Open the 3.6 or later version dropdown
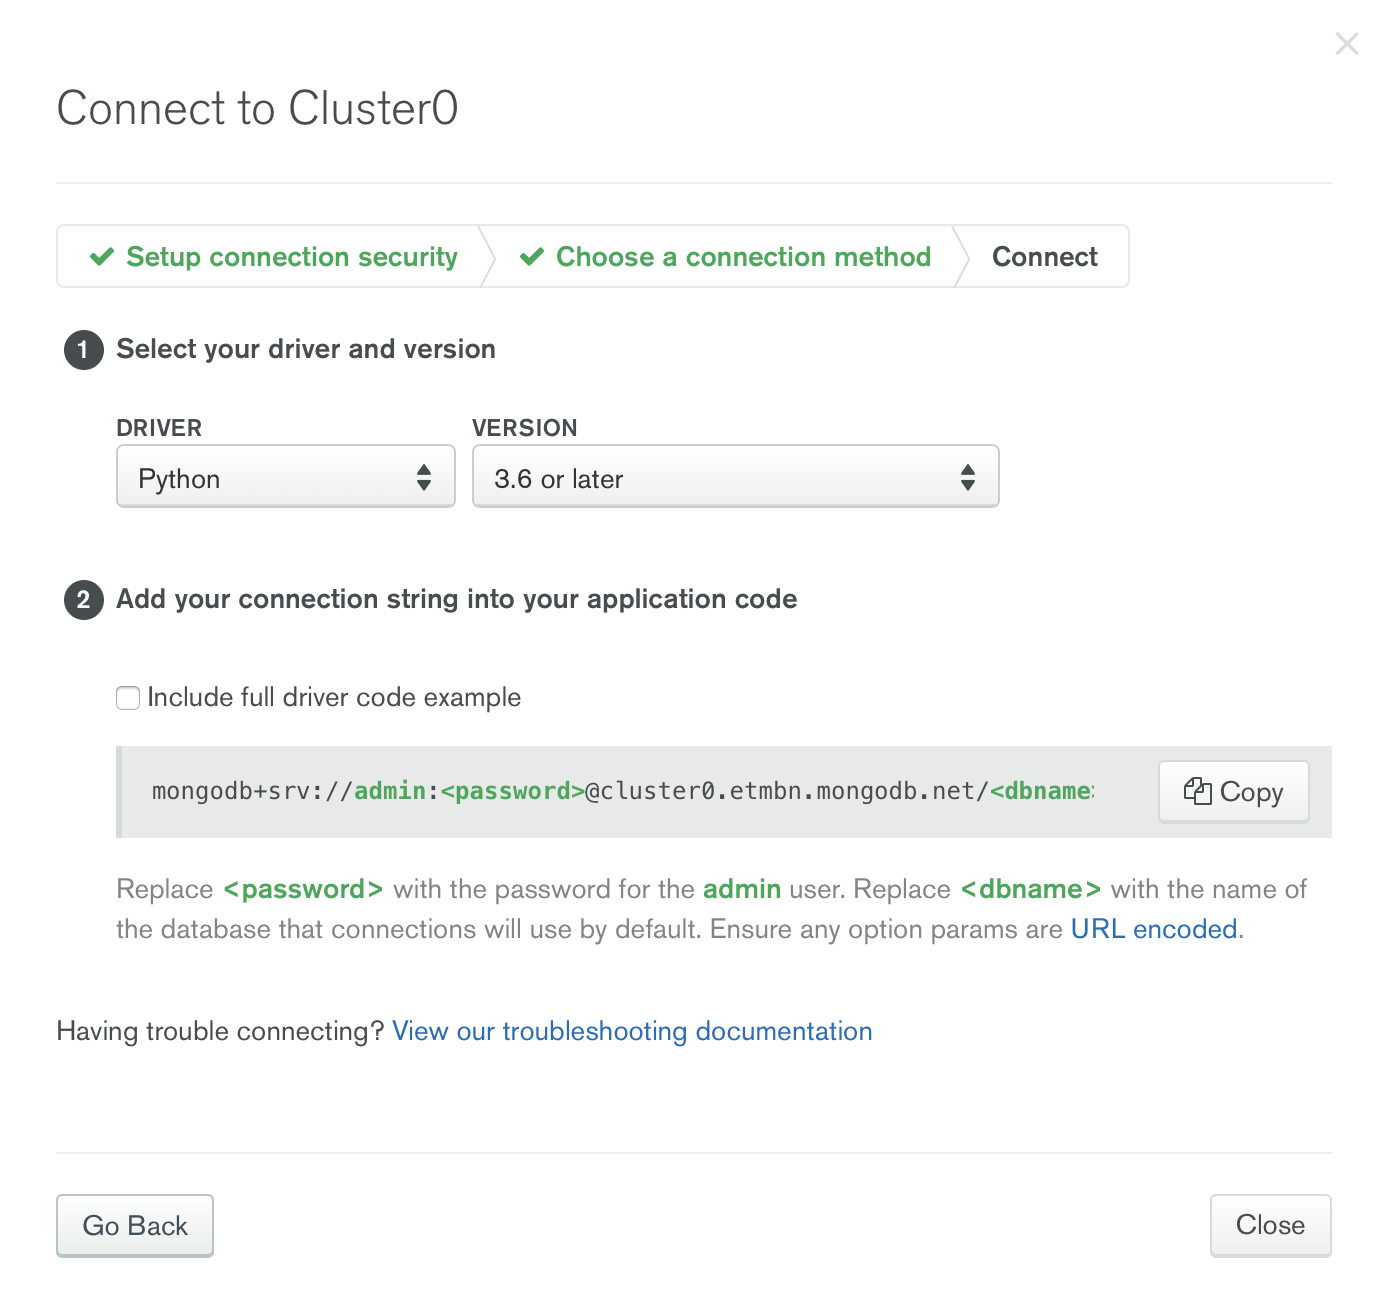This screenshot has height=1316, width=1390. (x=735, y=476)
